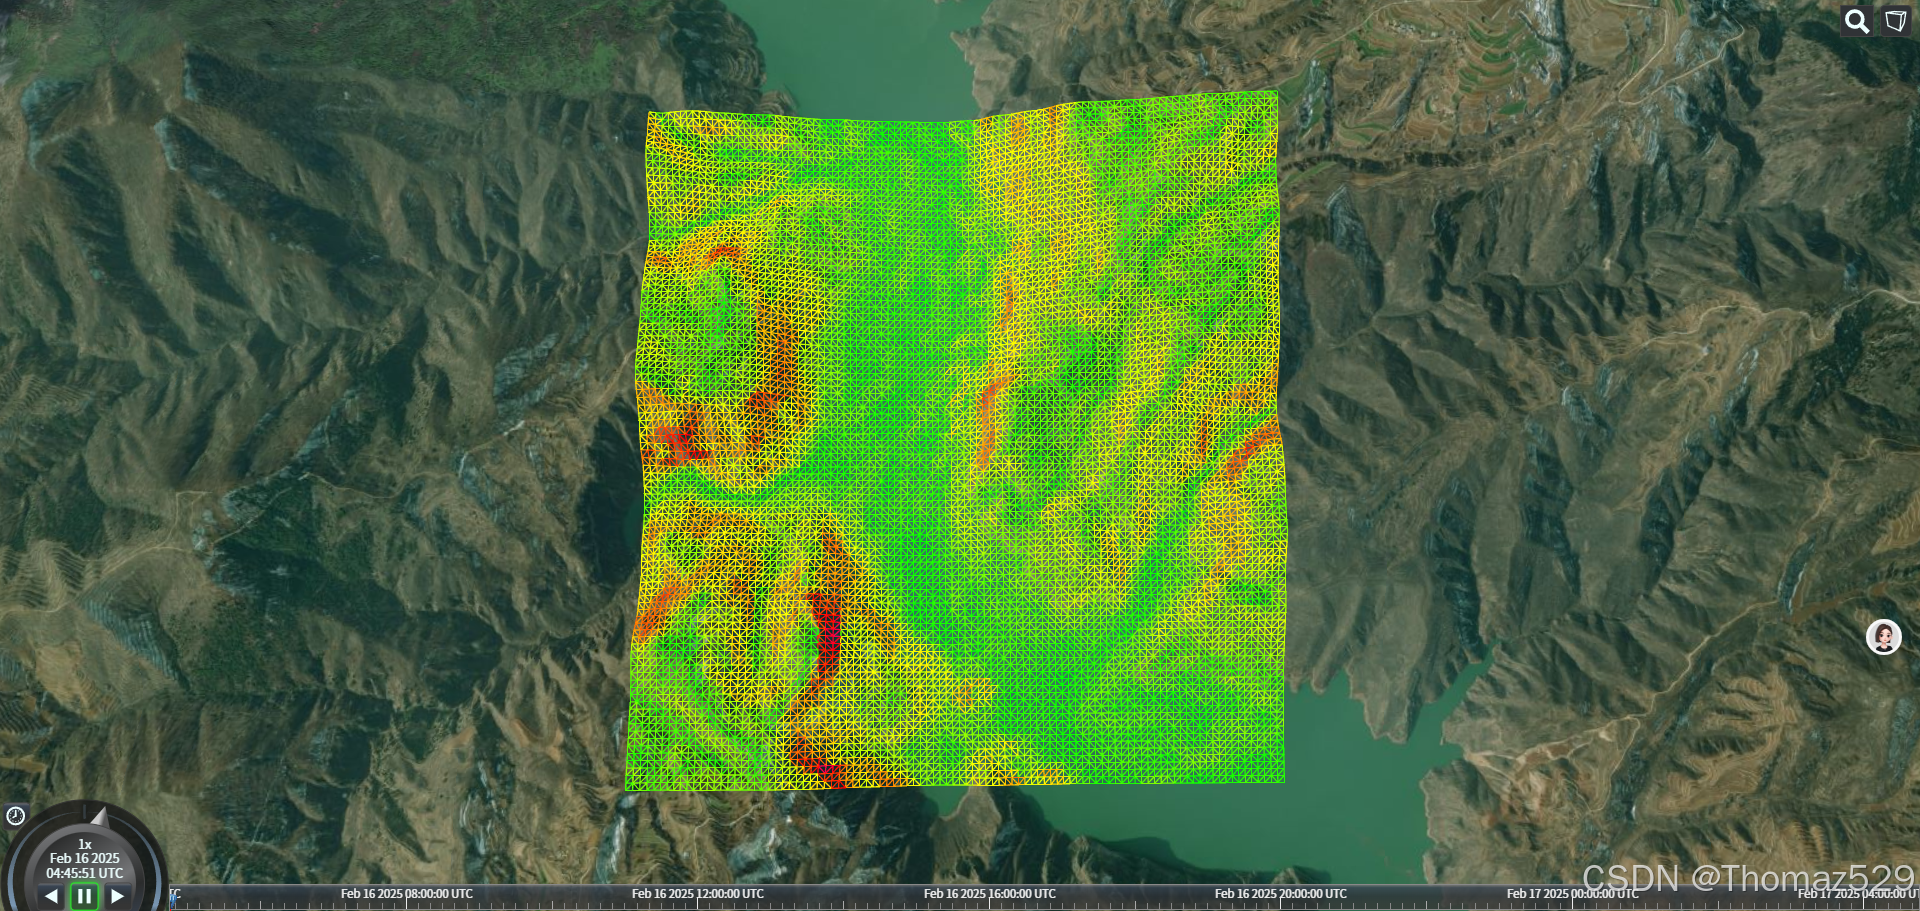1920x911 pixels.
Task: Click timeline at Feb 17 2025 00:00:00 UTC
Action: point(1573,894)
